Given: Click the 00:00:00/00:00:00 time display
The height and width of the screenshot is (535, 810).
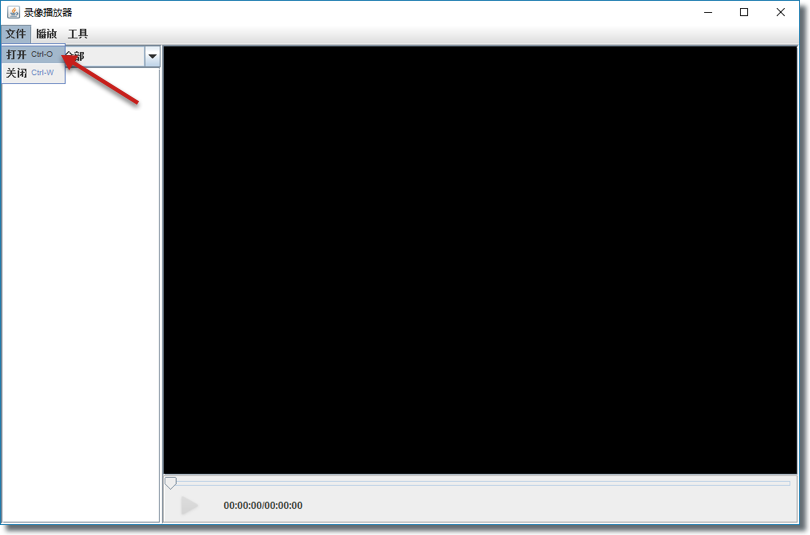Looking at the screenshot, I should pyautogui.click(x=263, y=506).
